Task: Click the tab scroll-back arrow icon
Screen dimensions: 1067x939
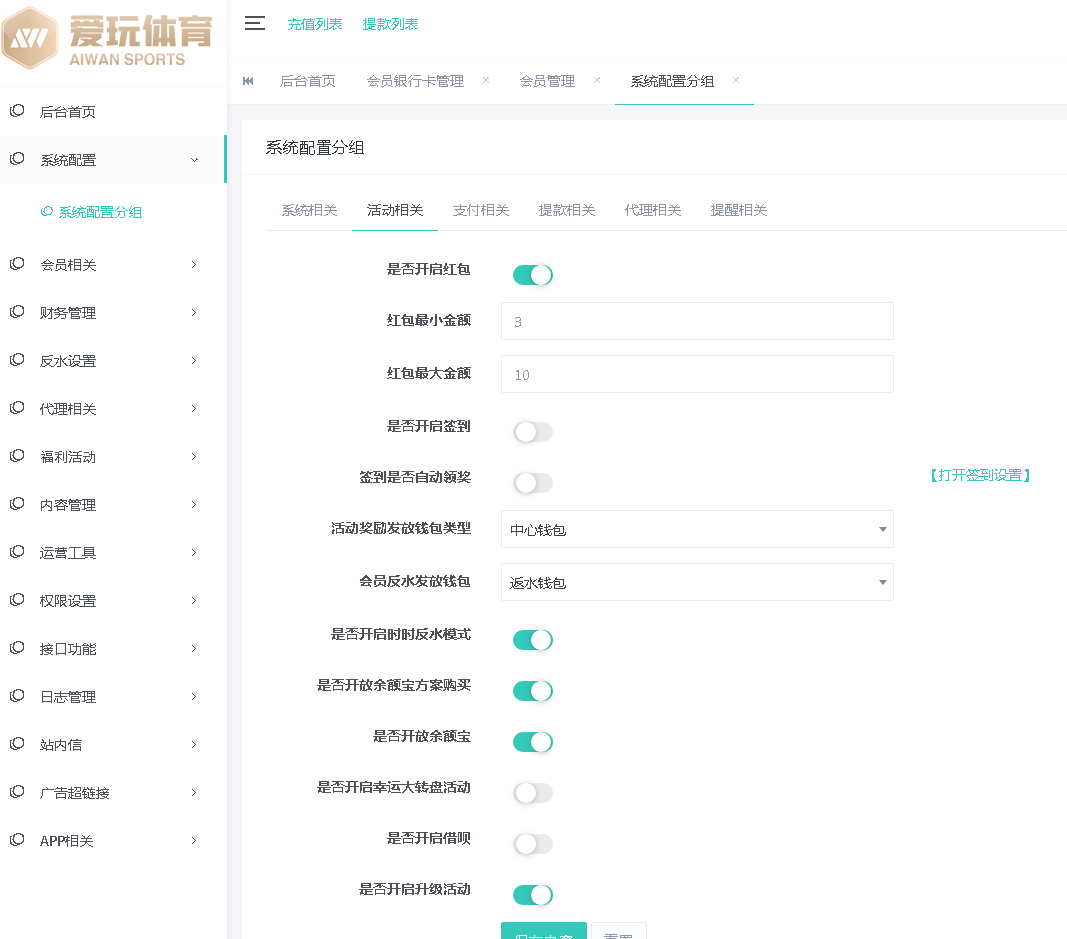Action: tap(248, 81)
